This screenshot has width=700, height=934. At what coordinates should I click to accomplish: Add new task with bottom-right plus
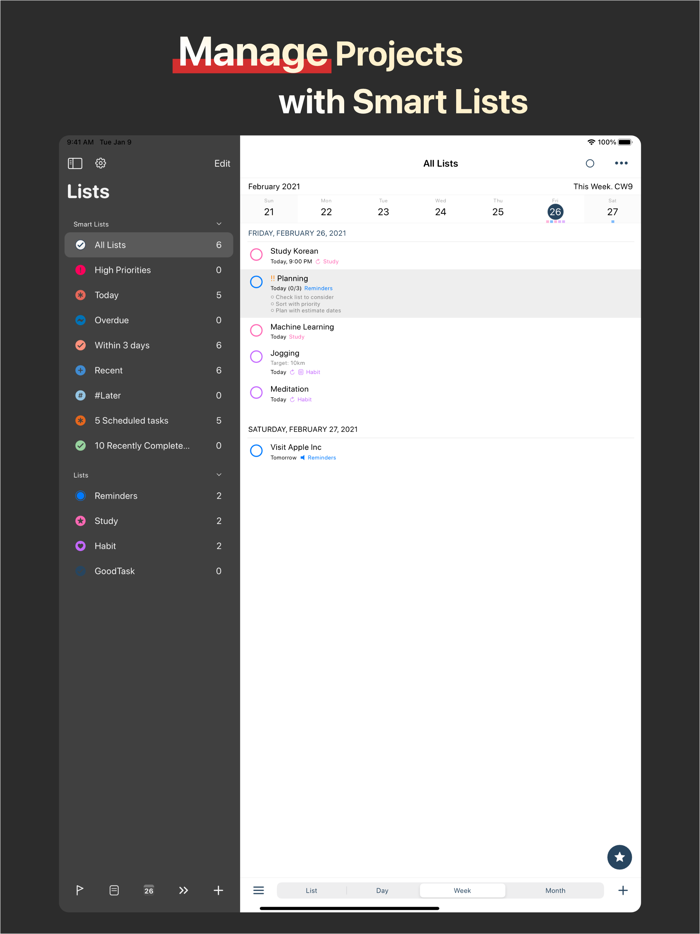623,890
